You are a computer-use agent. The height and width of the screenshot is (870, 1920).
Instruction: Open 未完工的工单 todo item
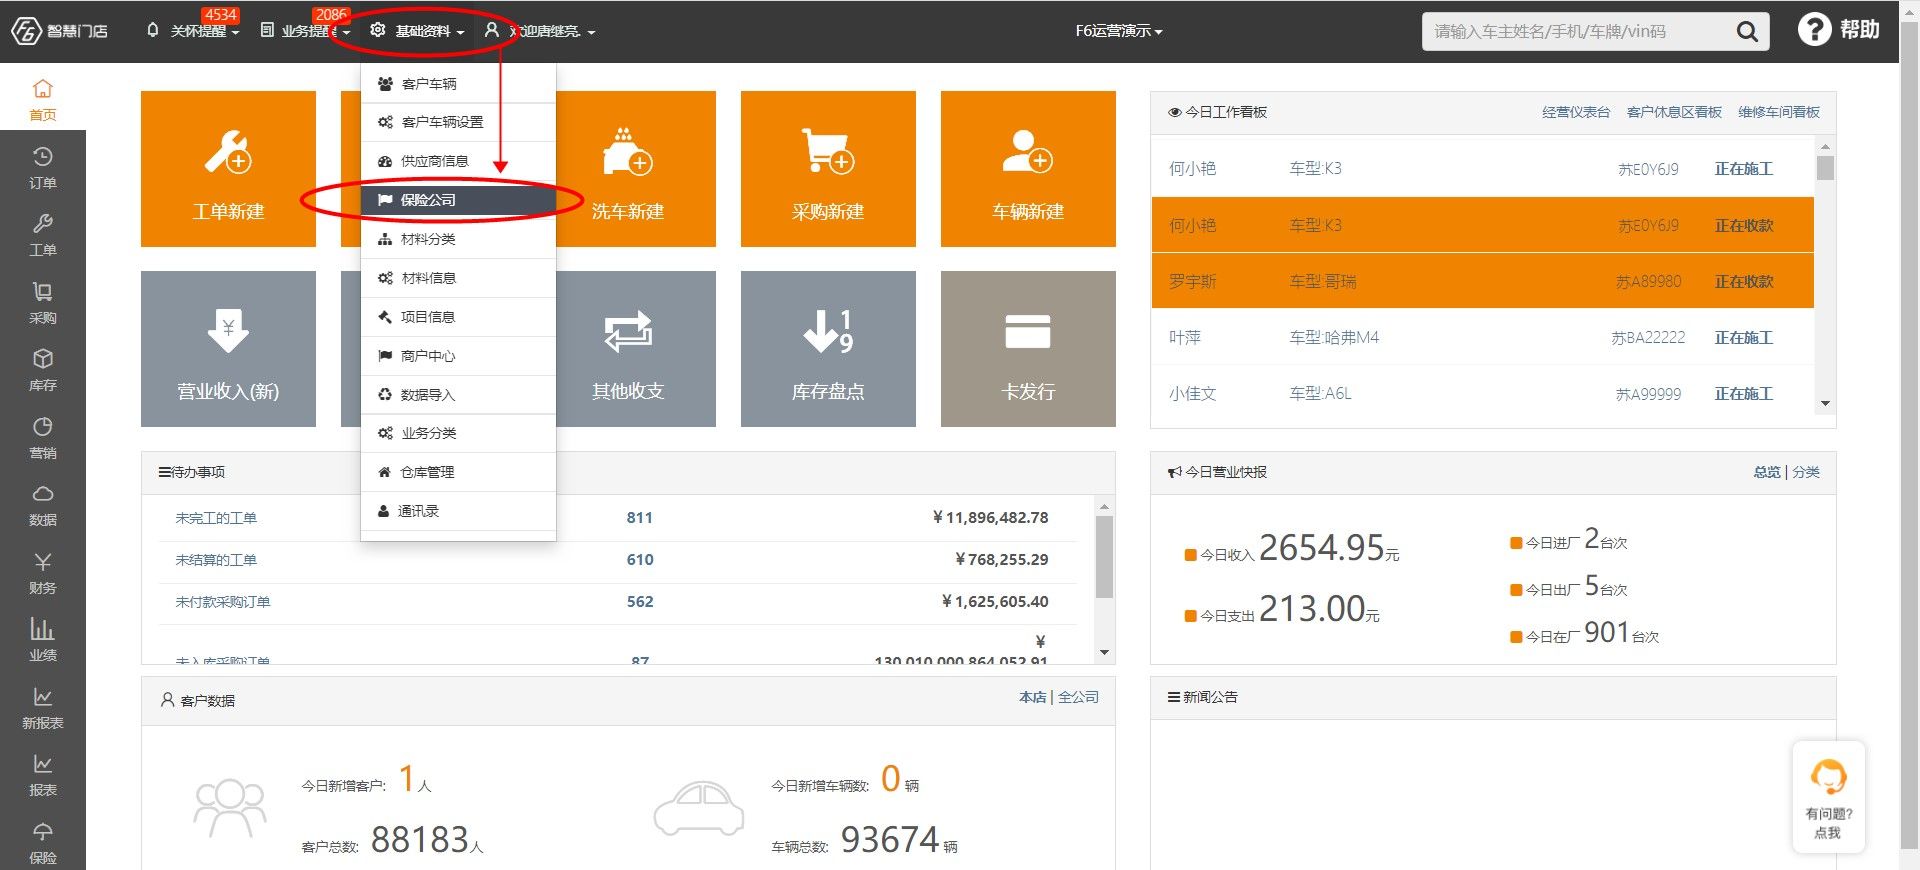pyautogui.click(x=216, y=518)
